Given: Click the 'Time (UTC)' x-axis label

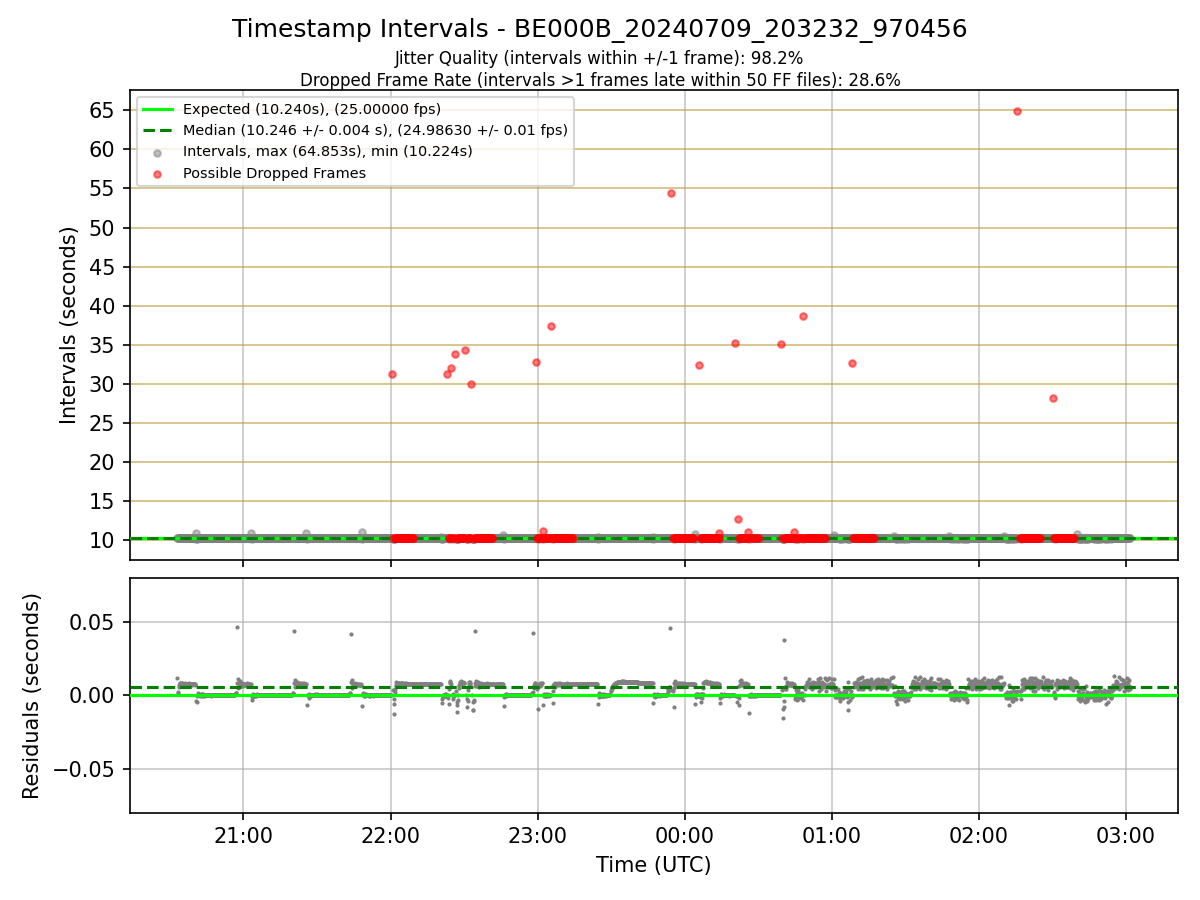Looking at the screenshot, I should click(x=653, y=865).
